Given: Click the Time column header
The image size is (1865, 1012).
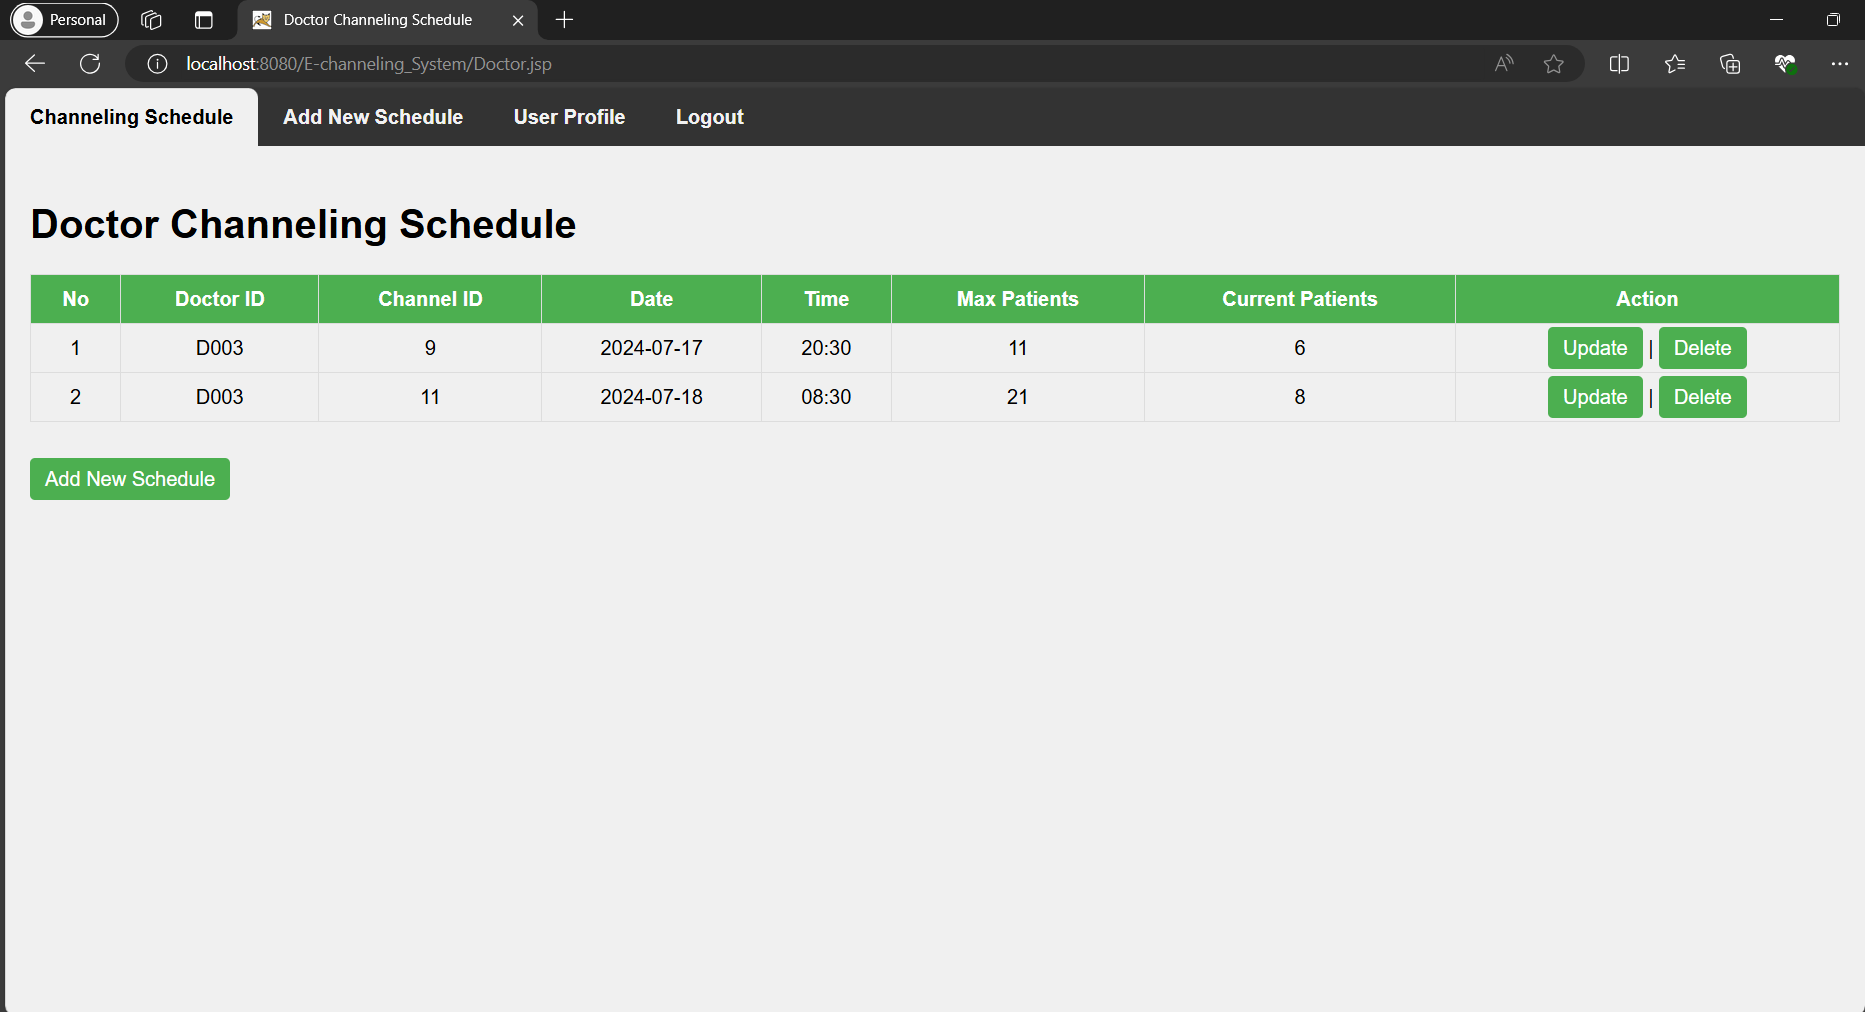Looking at the screenshot, I should [x=826, y=299].
